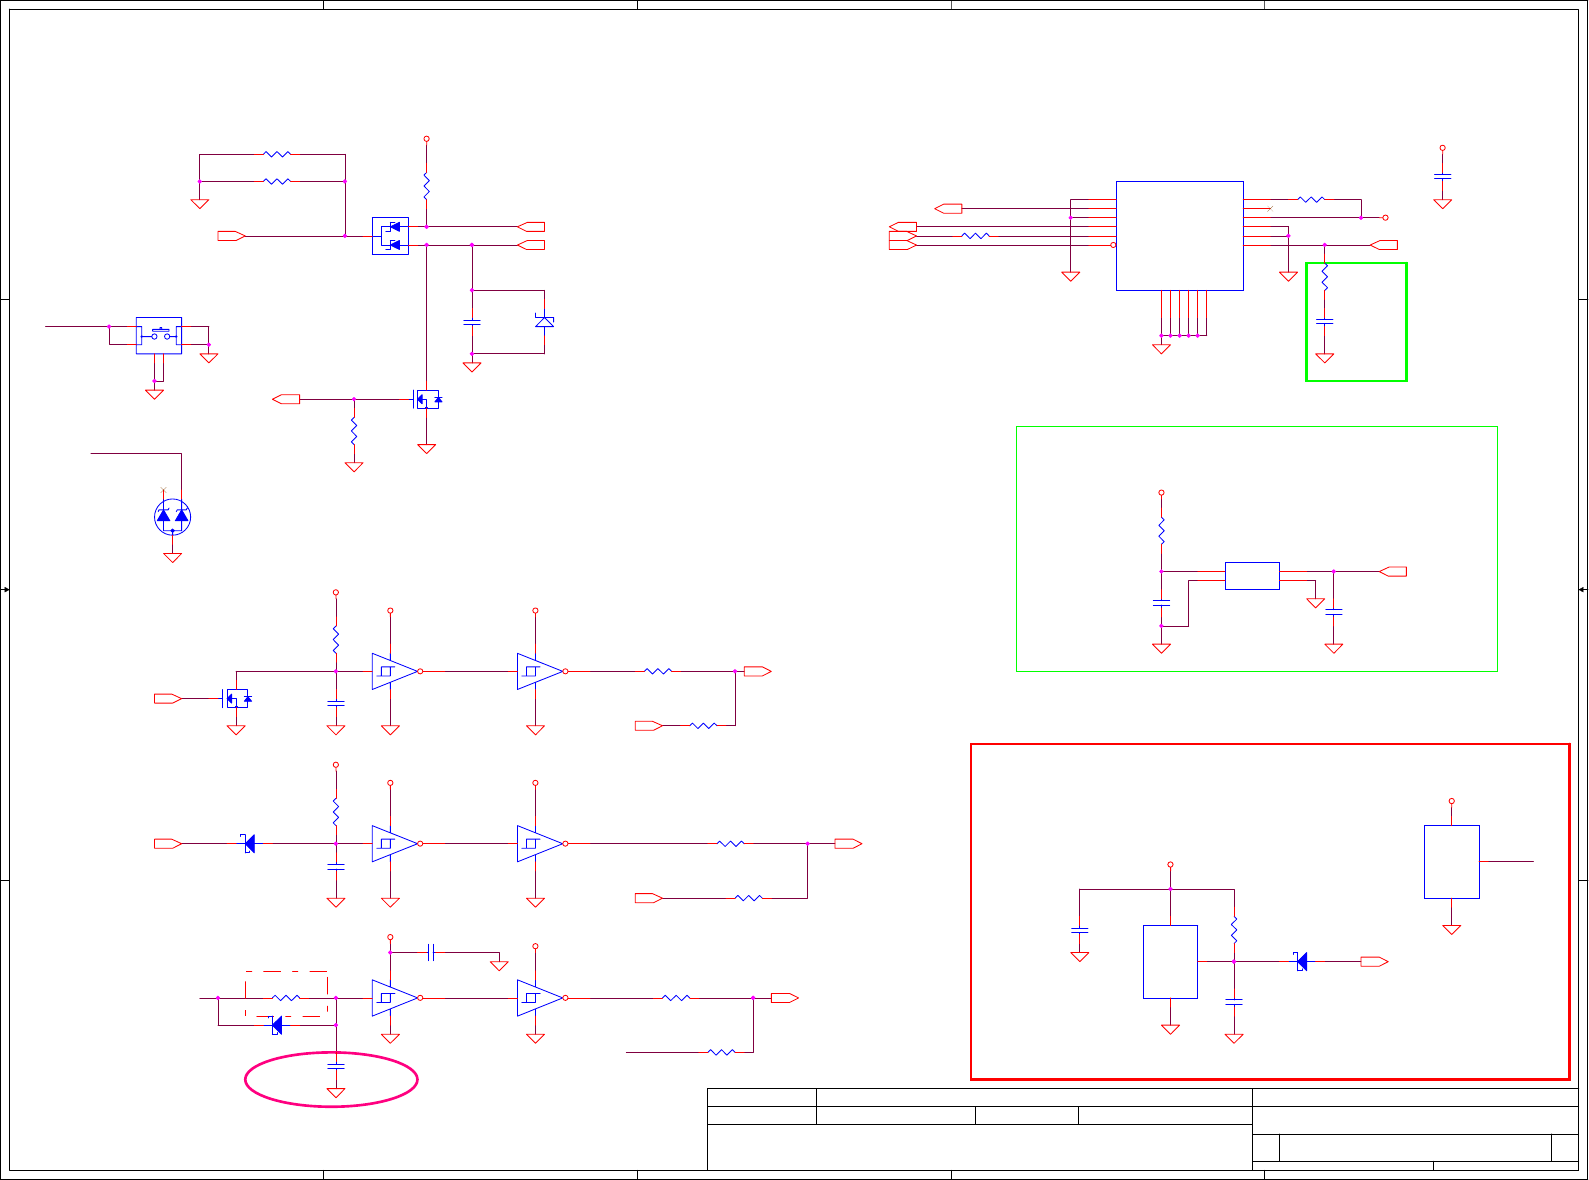Viewport: 1589px width, 1180px height.
Task: Select the diode below the dashed outline box
Action: [x=276, y=1025]
